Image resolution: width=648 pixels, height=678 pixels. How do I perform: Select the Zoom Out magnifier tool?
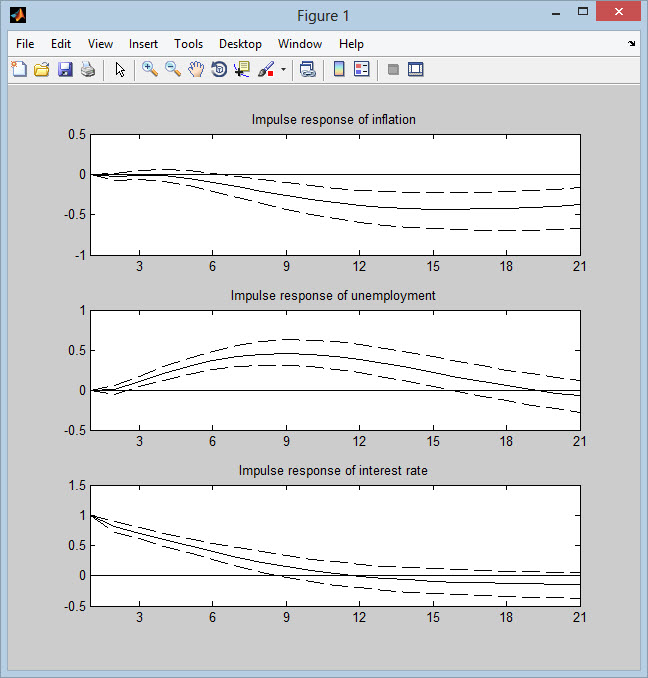point(173,69)
